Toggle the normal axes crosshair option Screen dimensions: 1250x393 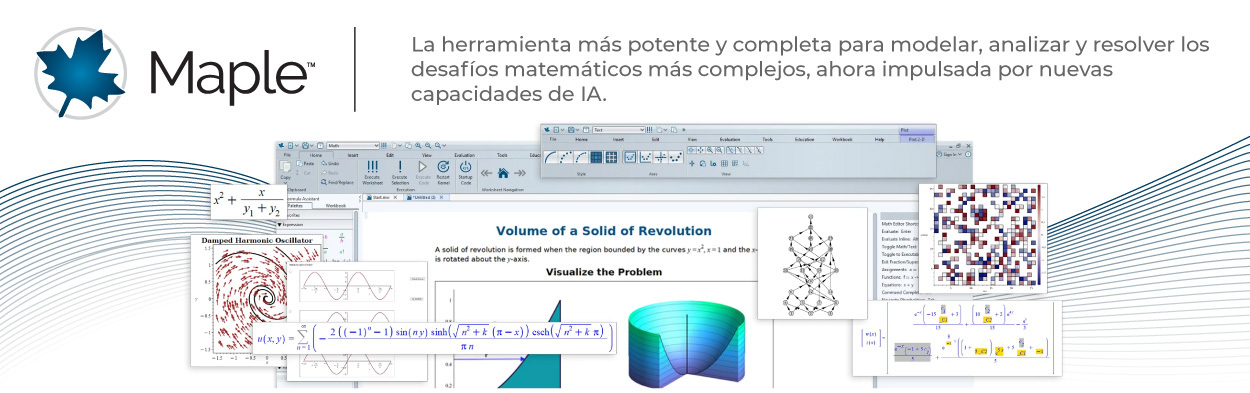(x=661, y=157)
